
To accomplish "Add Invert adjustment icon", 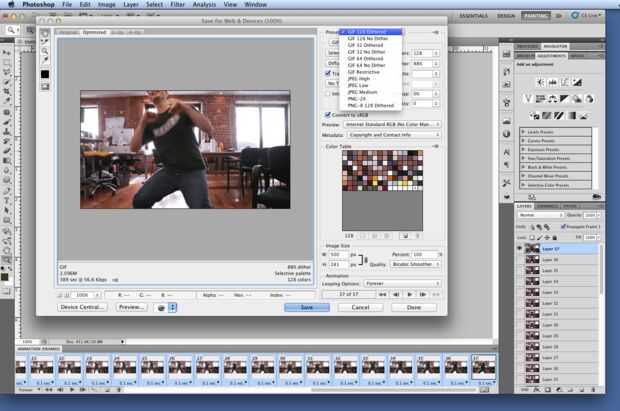I will [535, 116].
